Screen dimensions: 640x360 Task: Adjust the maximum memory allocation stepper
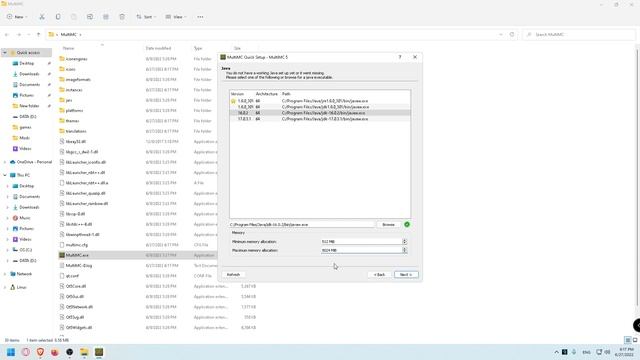[404, 250]
